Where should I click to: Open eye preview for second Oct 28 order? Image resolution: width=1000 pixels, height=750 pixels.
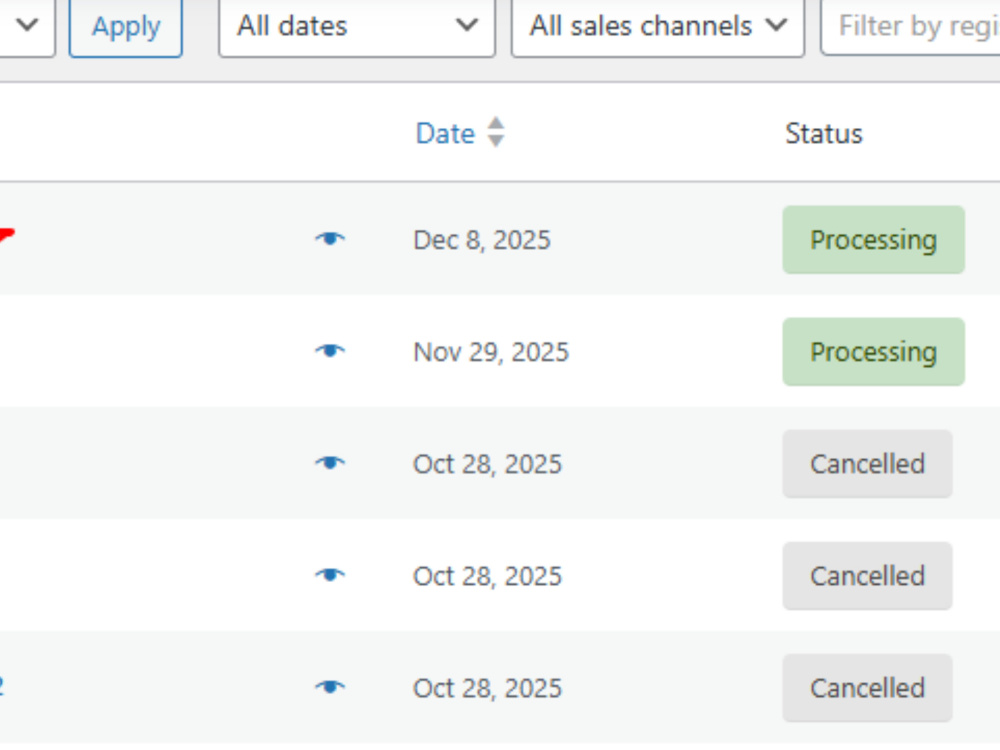[x=330, y=575]
